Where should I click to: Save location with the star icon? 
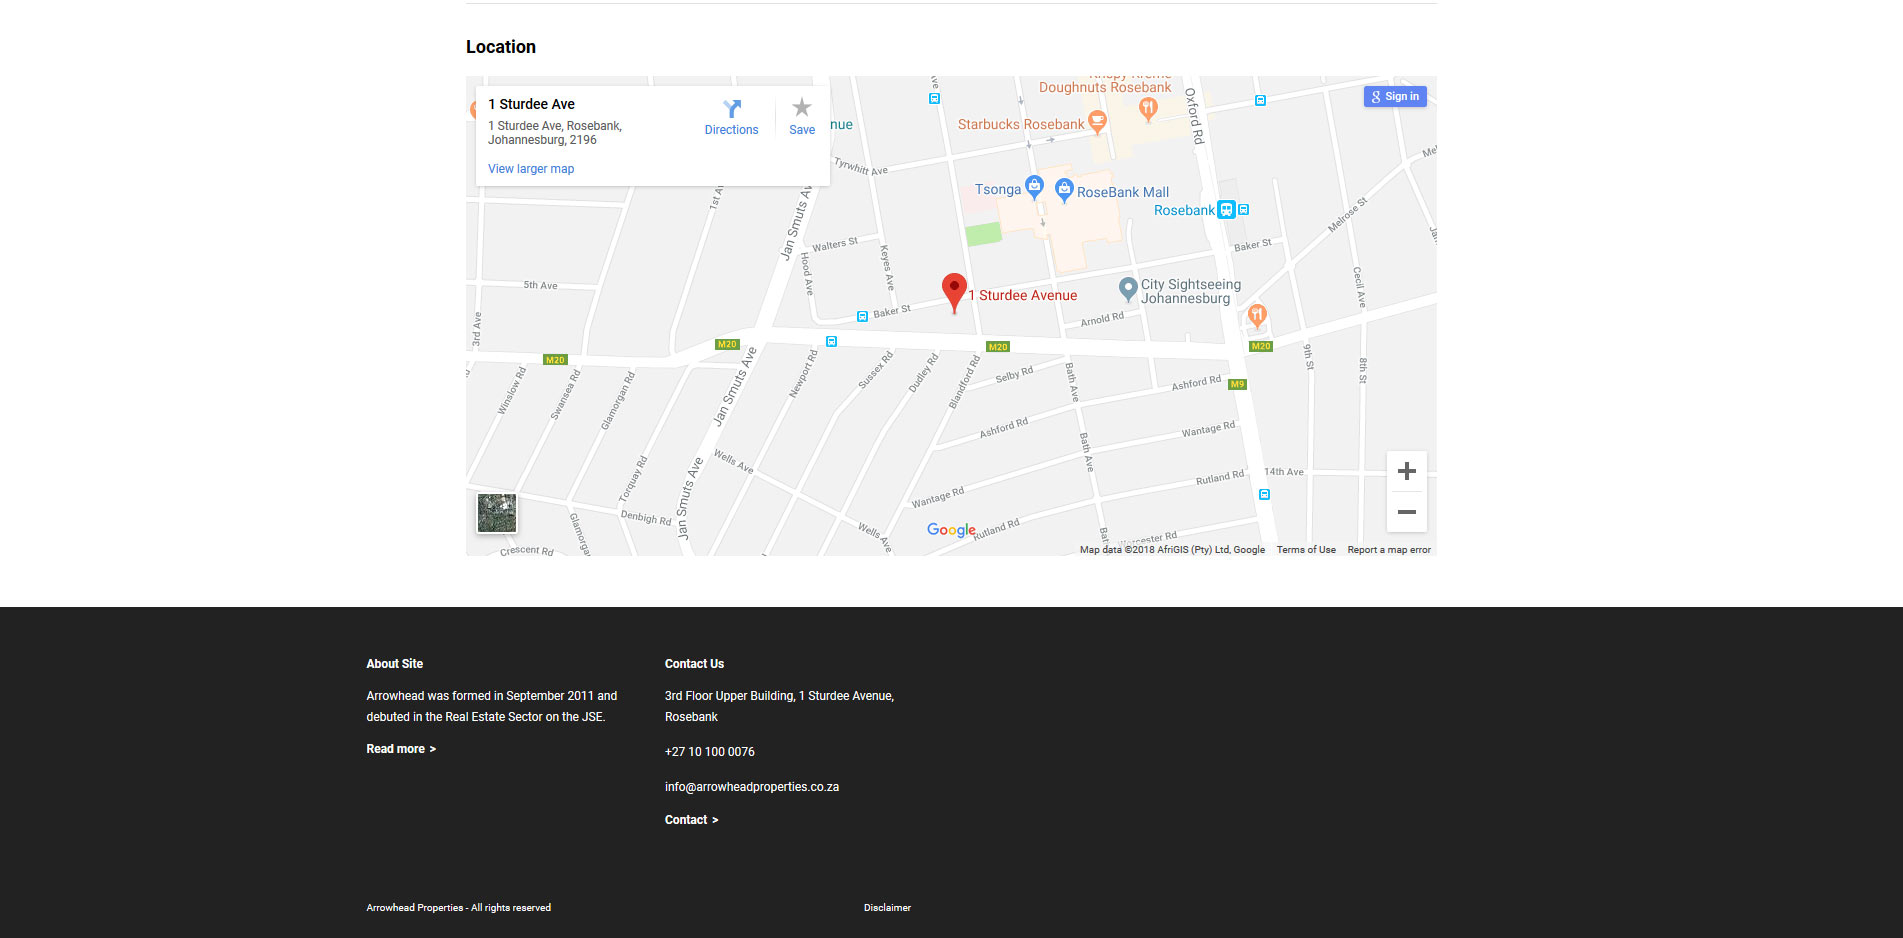(x=801, y=108)
